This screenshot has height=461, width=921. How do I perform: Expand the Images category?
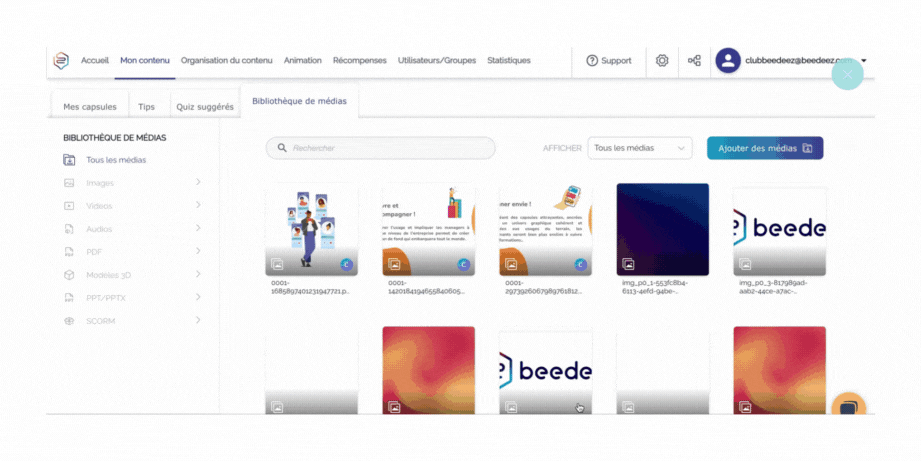tap(132, 183)
